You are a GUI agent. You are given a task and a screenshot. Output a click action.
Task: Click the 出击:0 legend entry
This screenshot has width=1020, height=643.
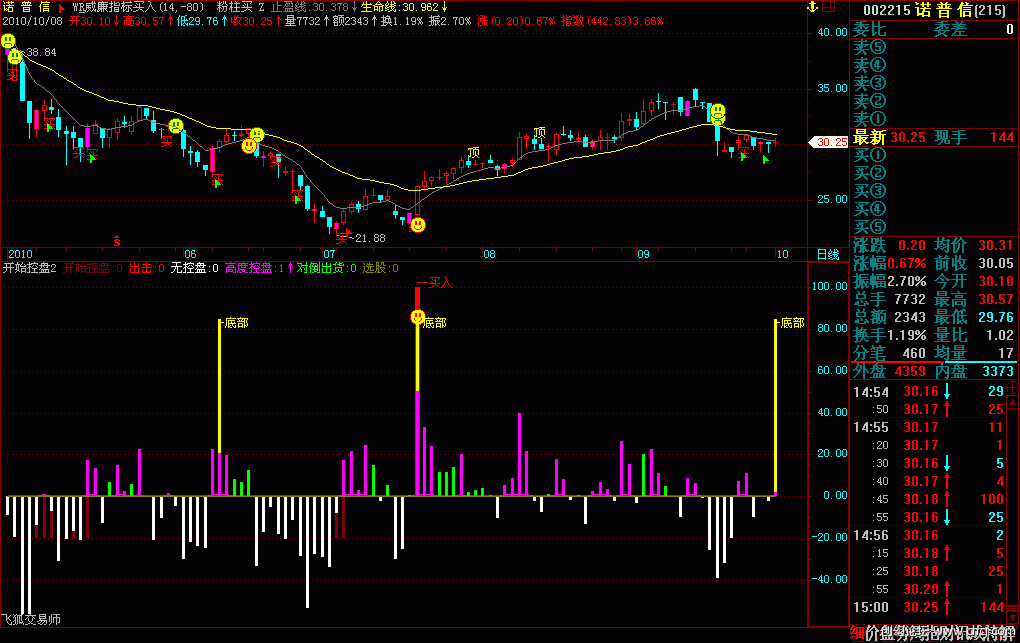[146, 268]
